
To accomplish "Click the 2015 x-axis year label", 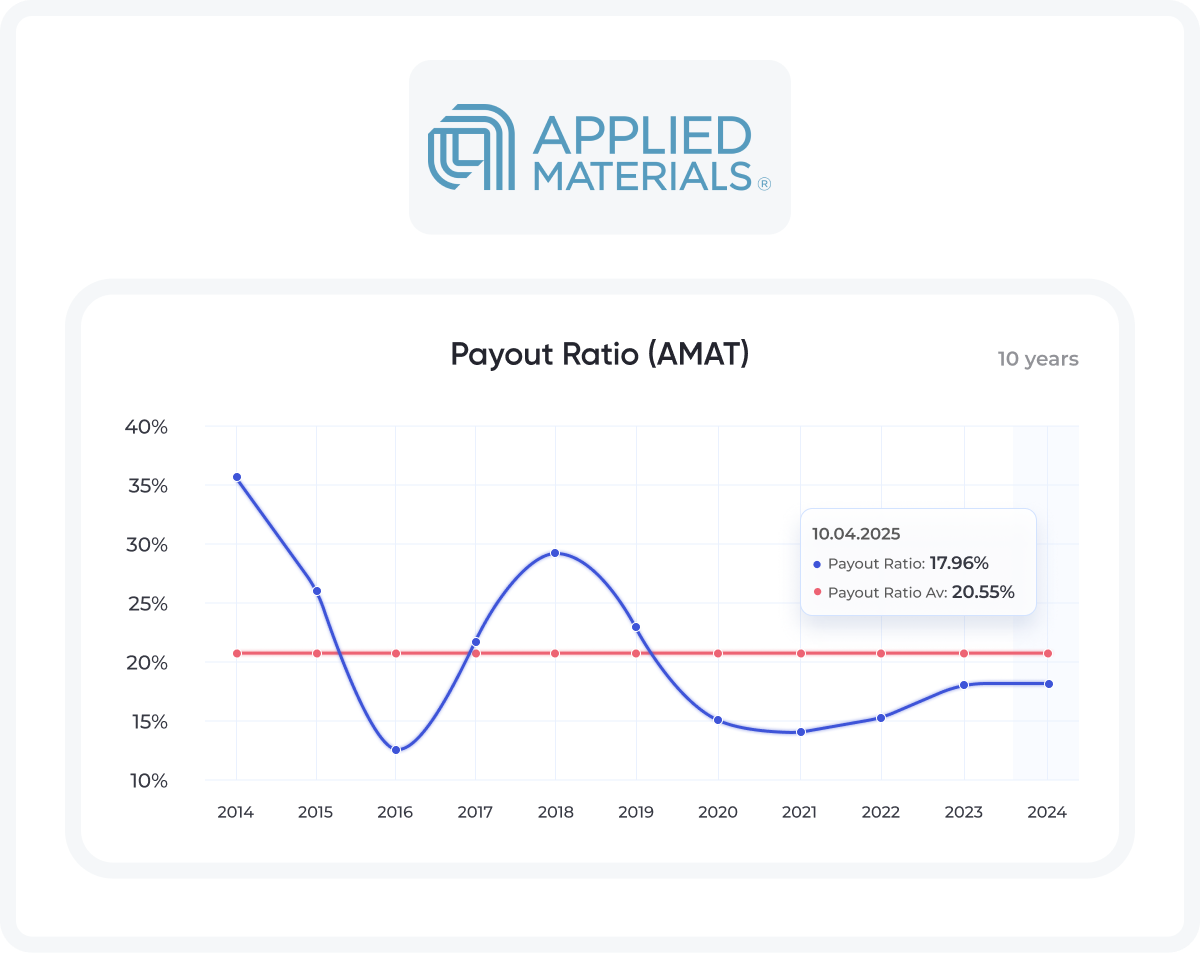I will (316, 813).
